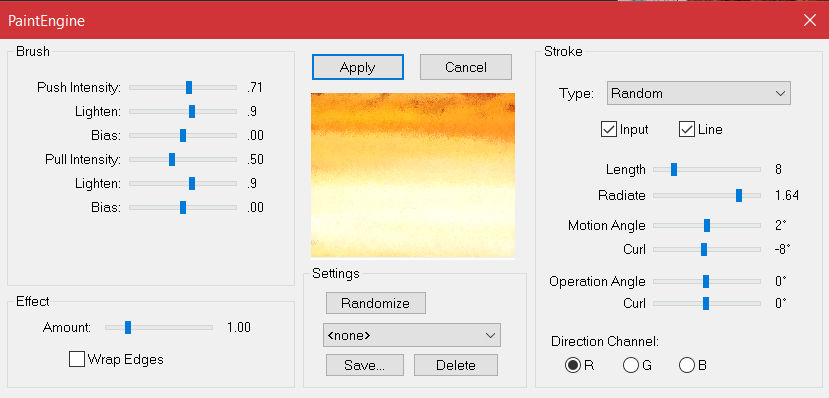Click the Bias slider under Pull Intensity
The height and width of the screenshot is (398, 829).
coord(183,207)
